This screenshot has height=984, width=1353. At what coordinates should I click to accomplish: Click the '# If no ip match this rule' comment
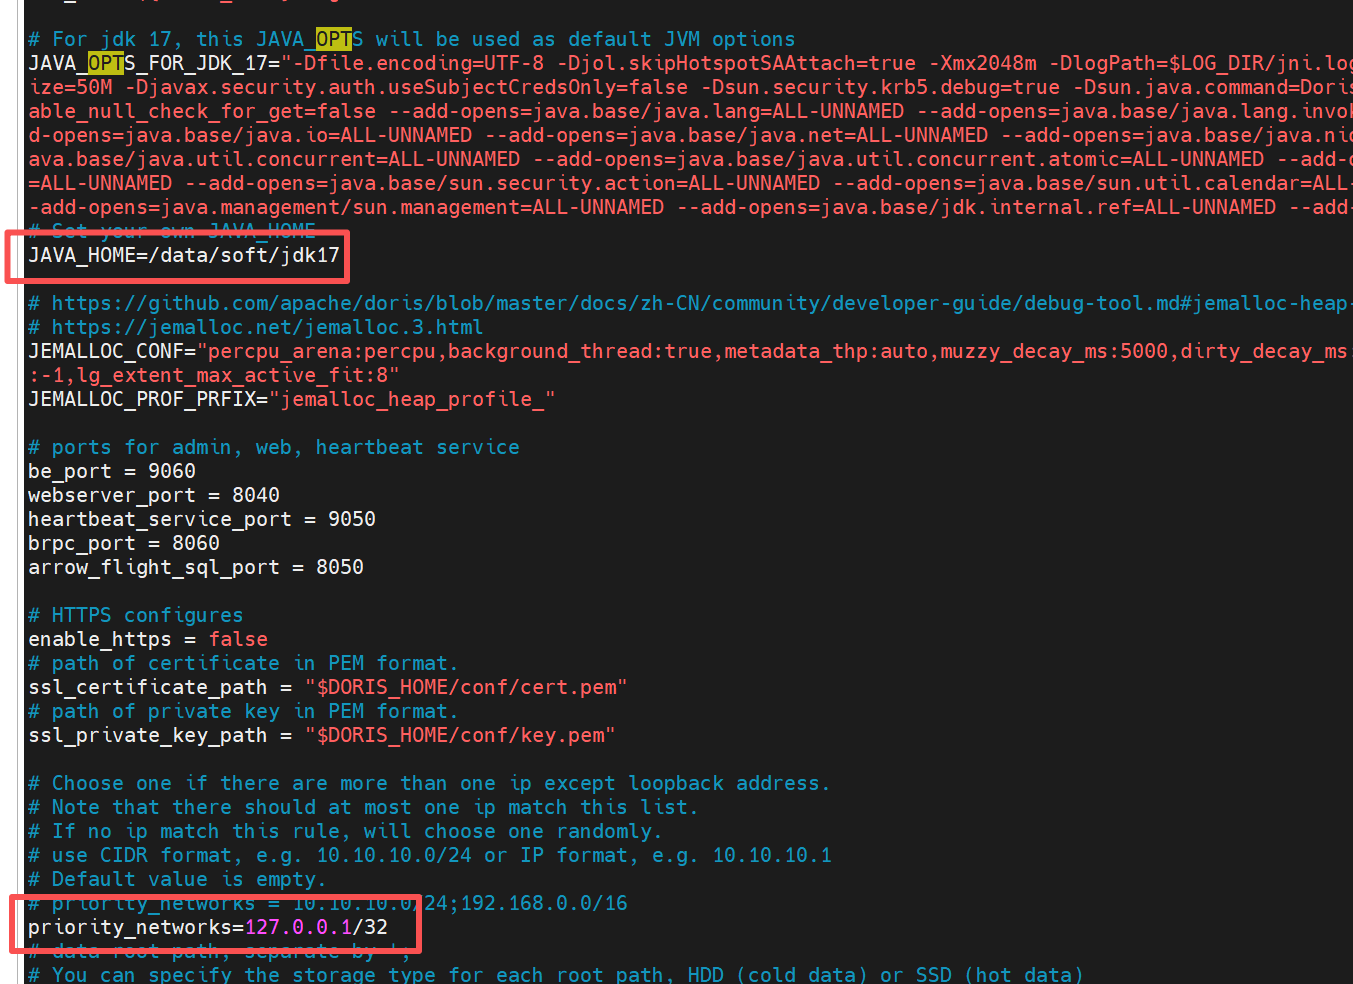pyautogui.click(x=346, y=831)
